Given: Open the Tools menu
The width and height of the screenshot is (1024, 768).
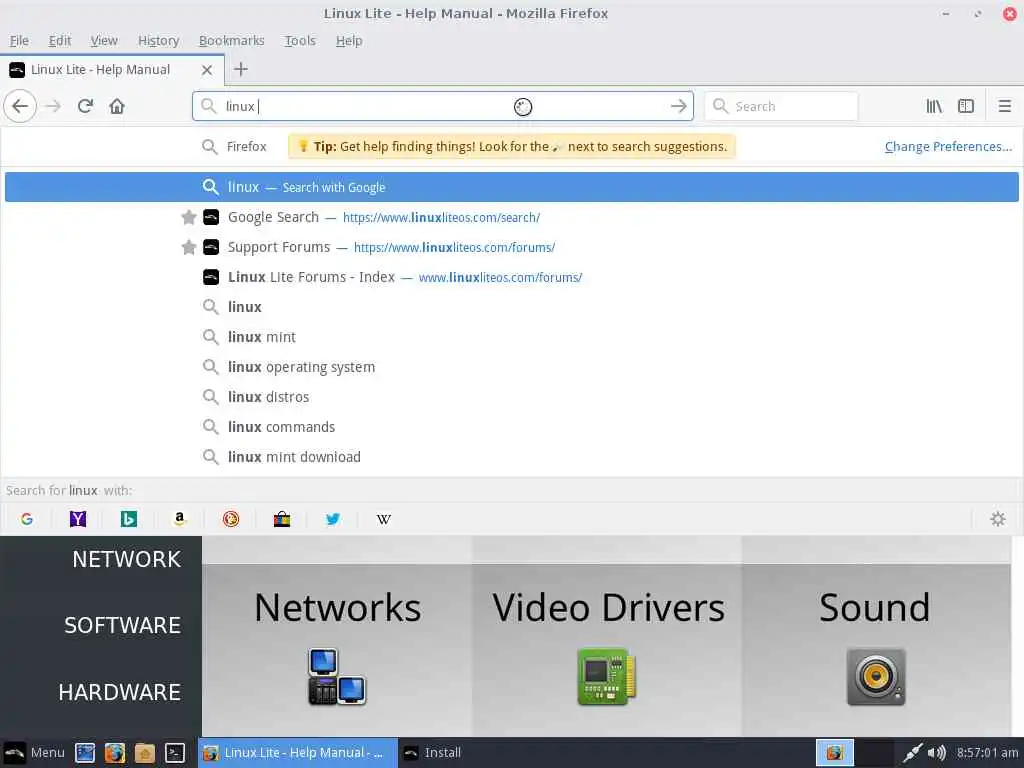Looking at the screenshot, I should click(300, 40).
